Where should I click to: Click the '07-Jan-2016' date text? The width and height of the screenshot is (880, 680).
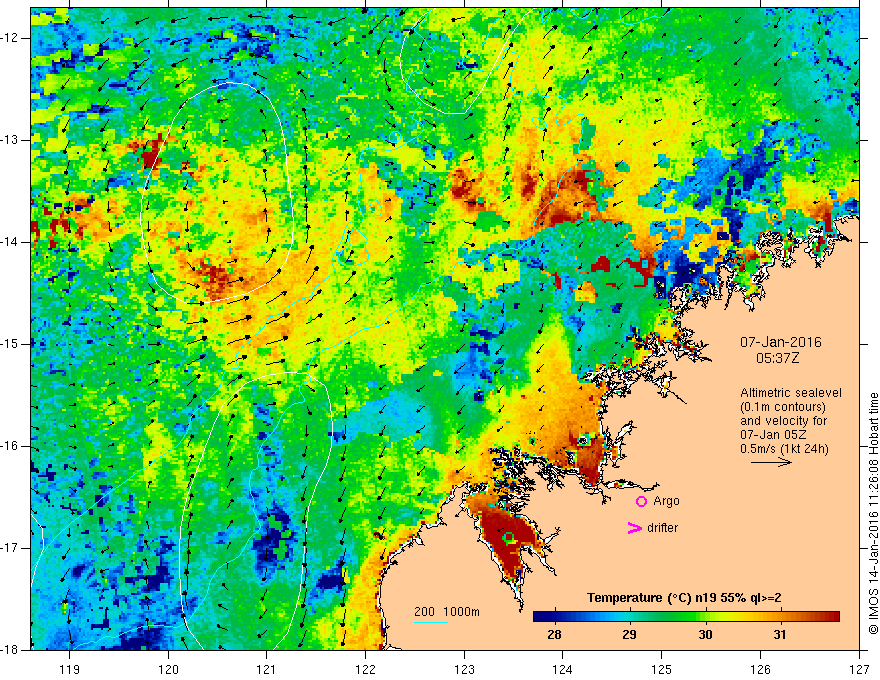(x=781, y=342)
